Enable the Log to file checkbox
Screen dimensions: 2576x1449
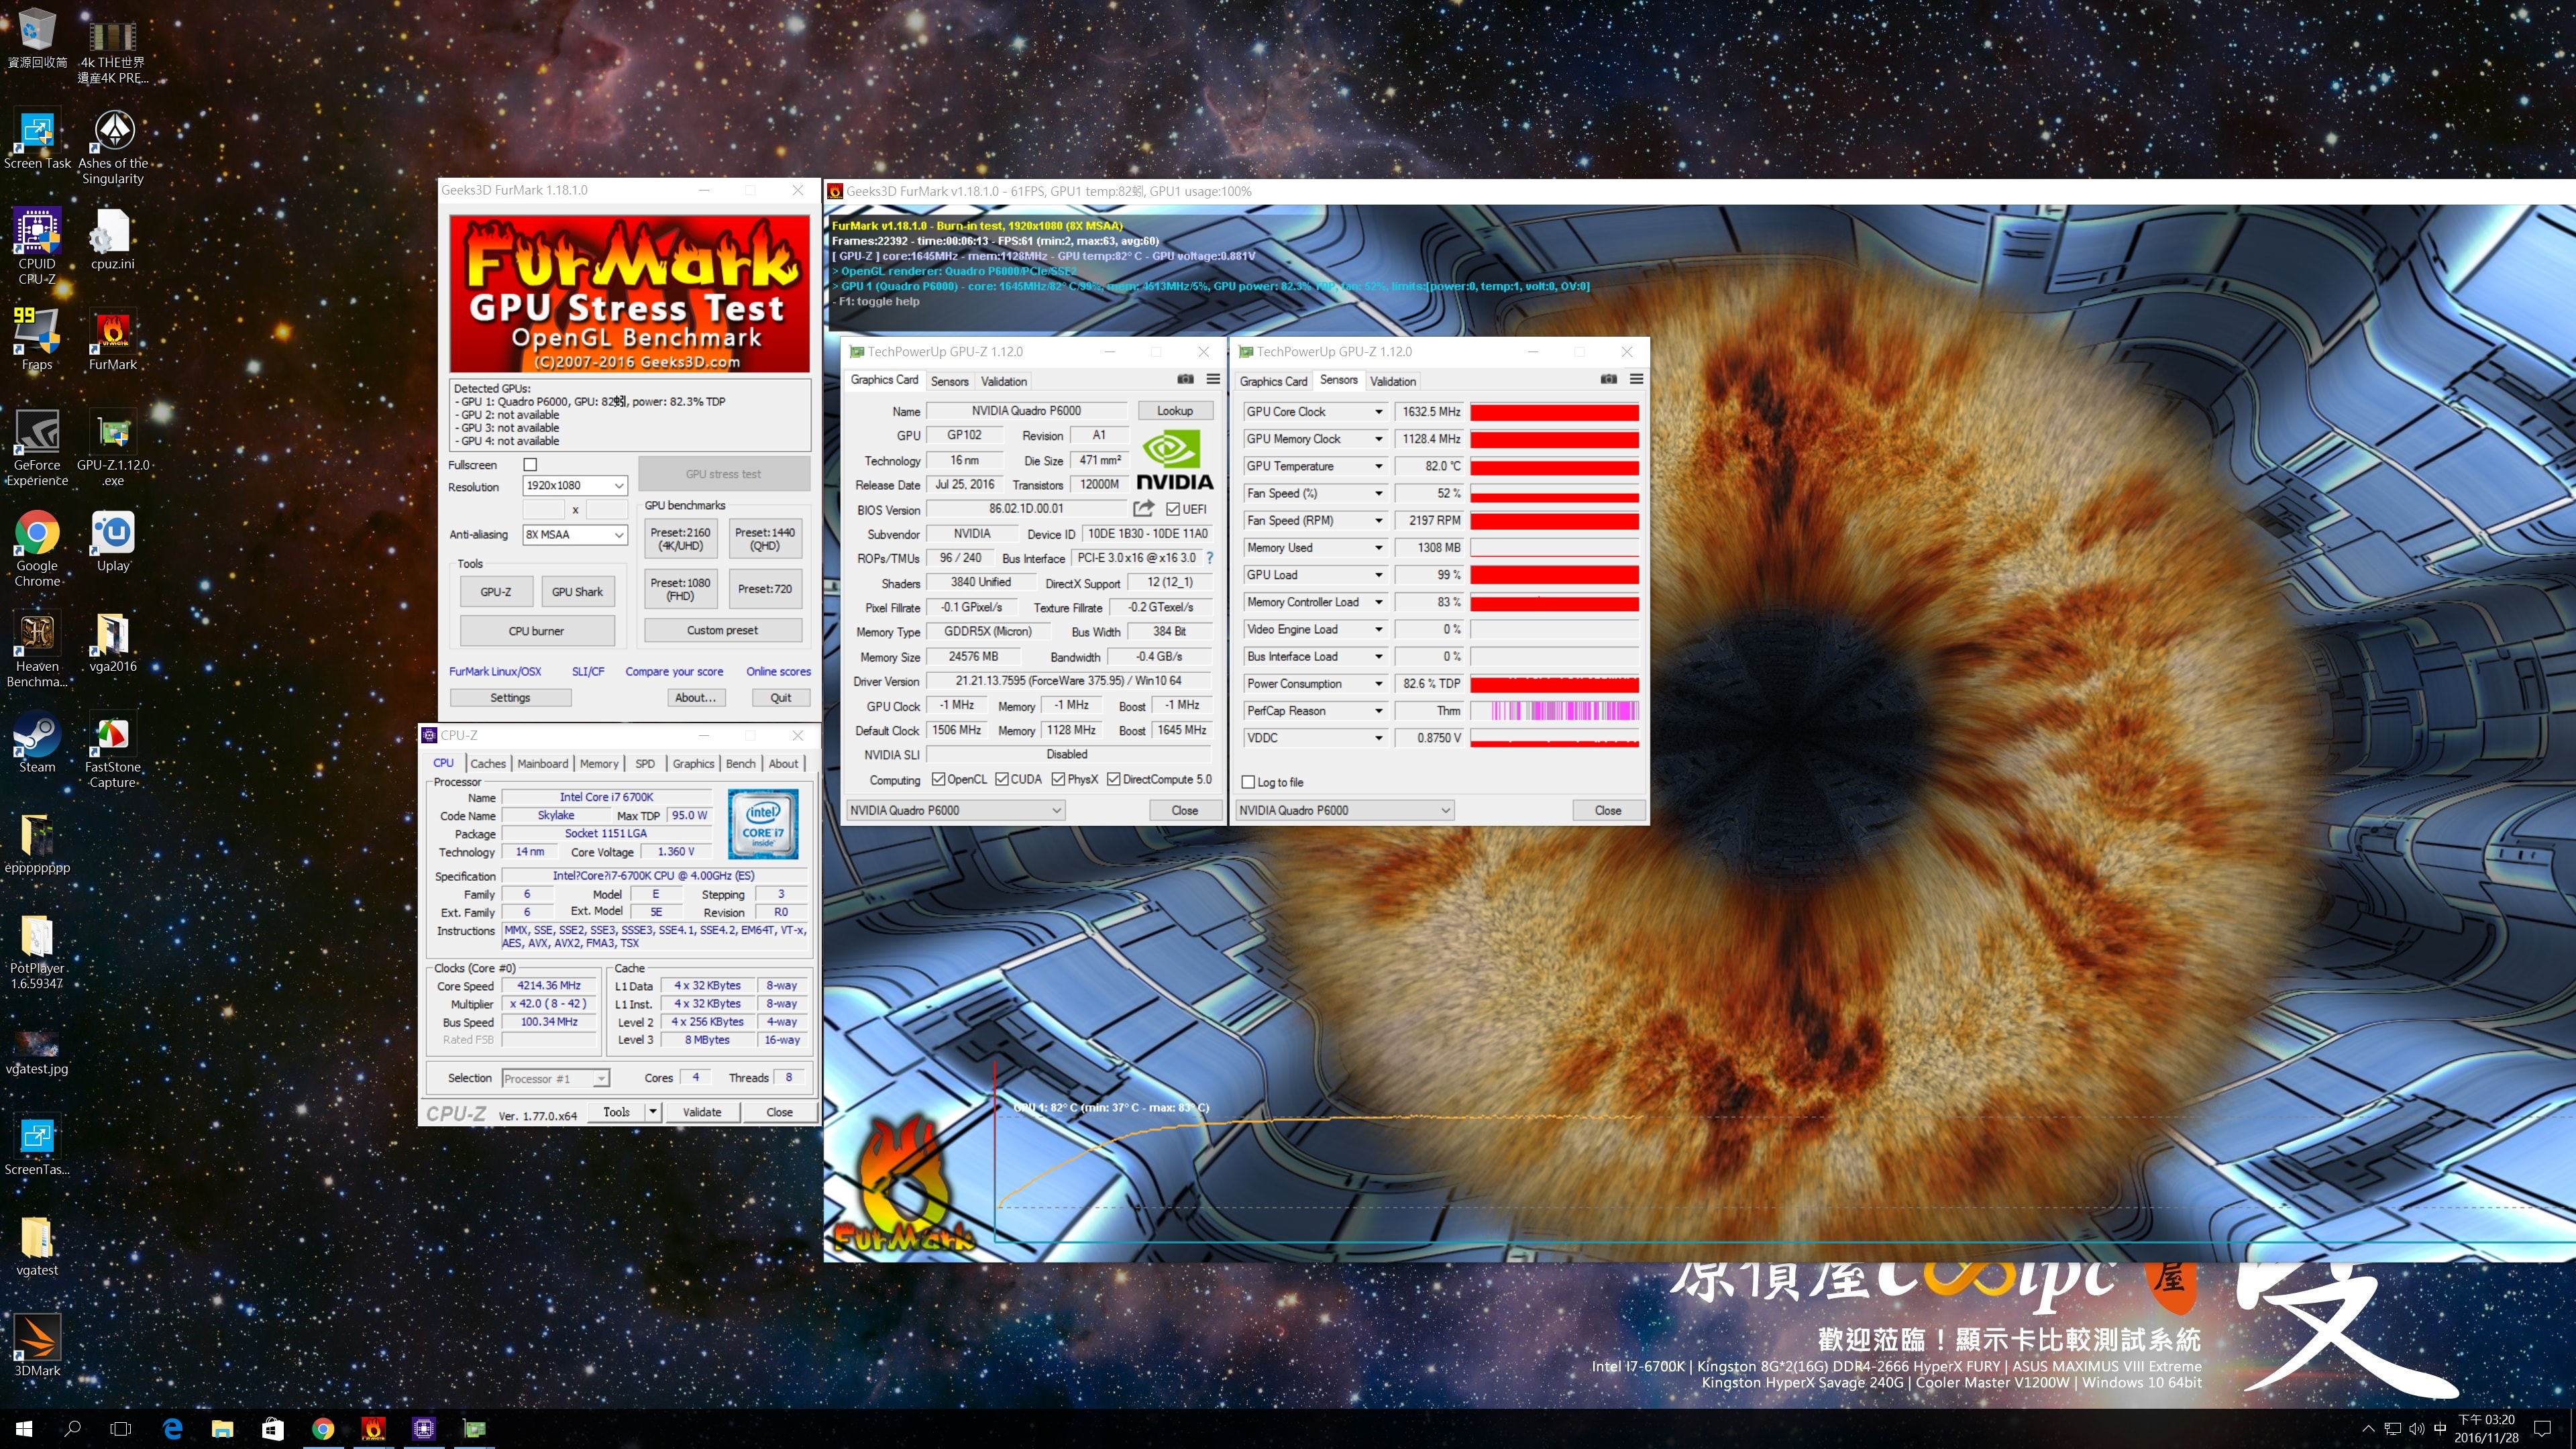tap(1248, 782)
